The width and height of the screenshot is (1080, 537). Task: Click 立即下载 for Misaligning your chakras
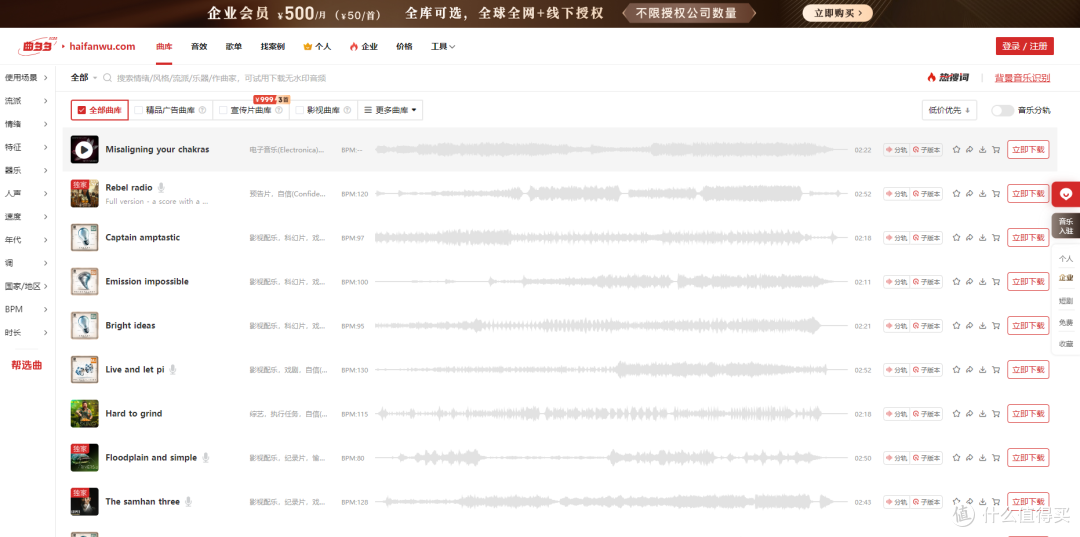1028,149
